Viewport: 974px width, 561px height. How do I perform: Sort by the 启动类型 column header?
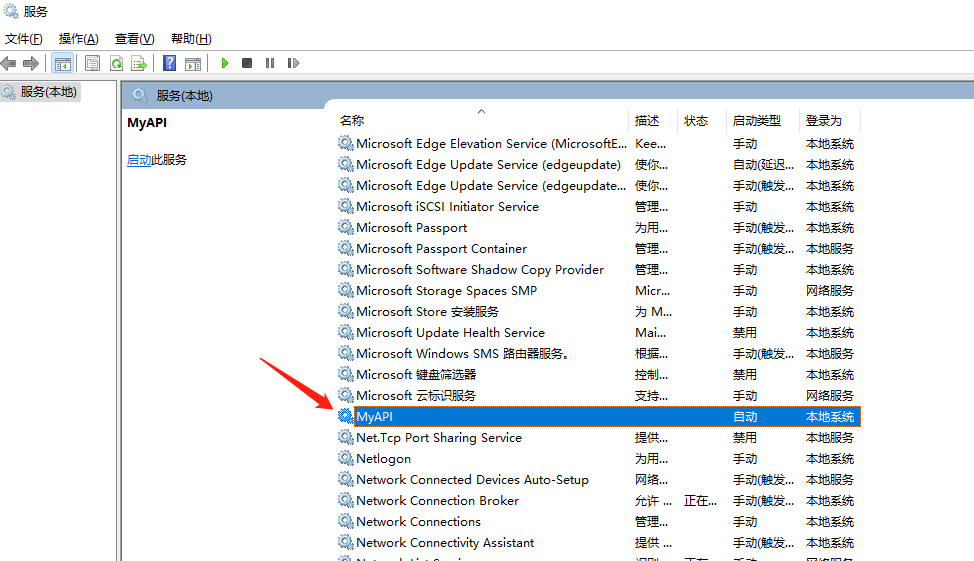coord(756,121)
